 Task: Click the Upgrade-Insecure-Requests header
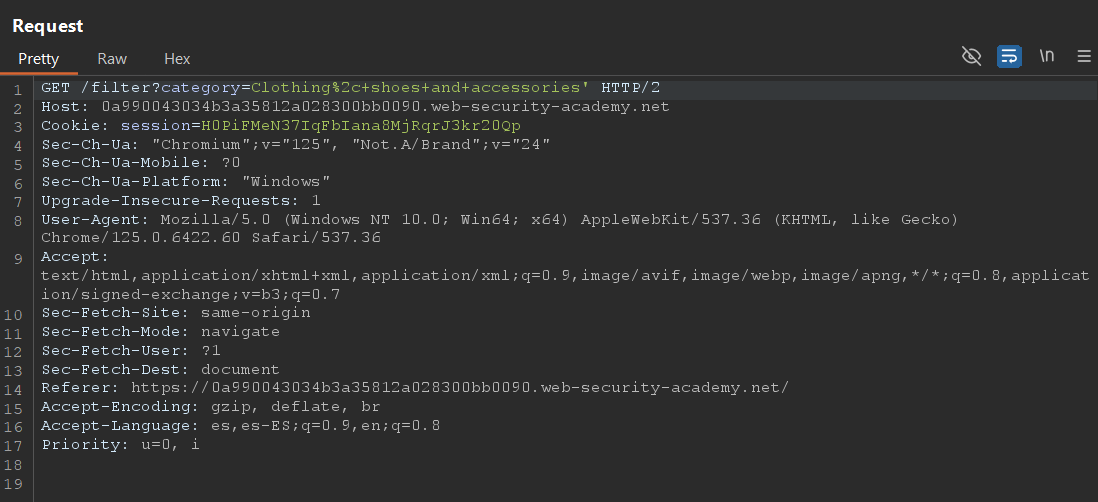tap(181, 201)
